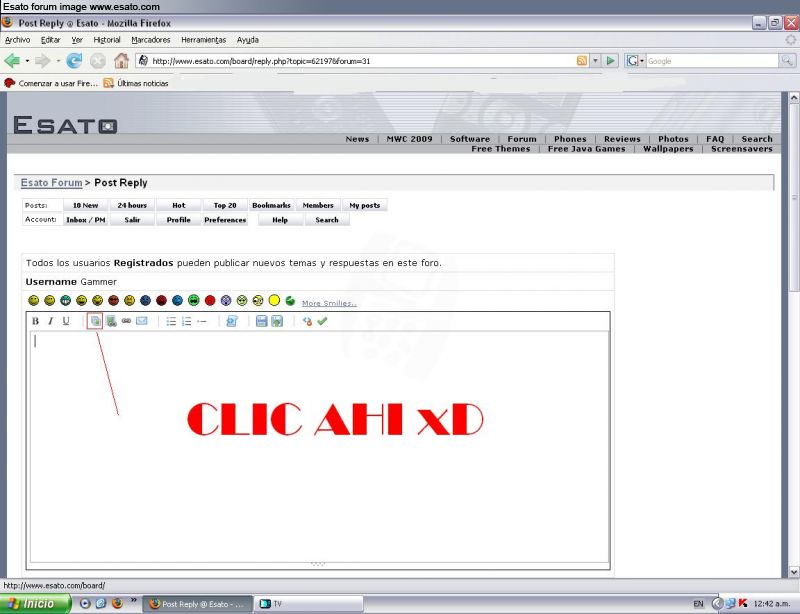Click the envelope icon to insert email link

[142, 321]
